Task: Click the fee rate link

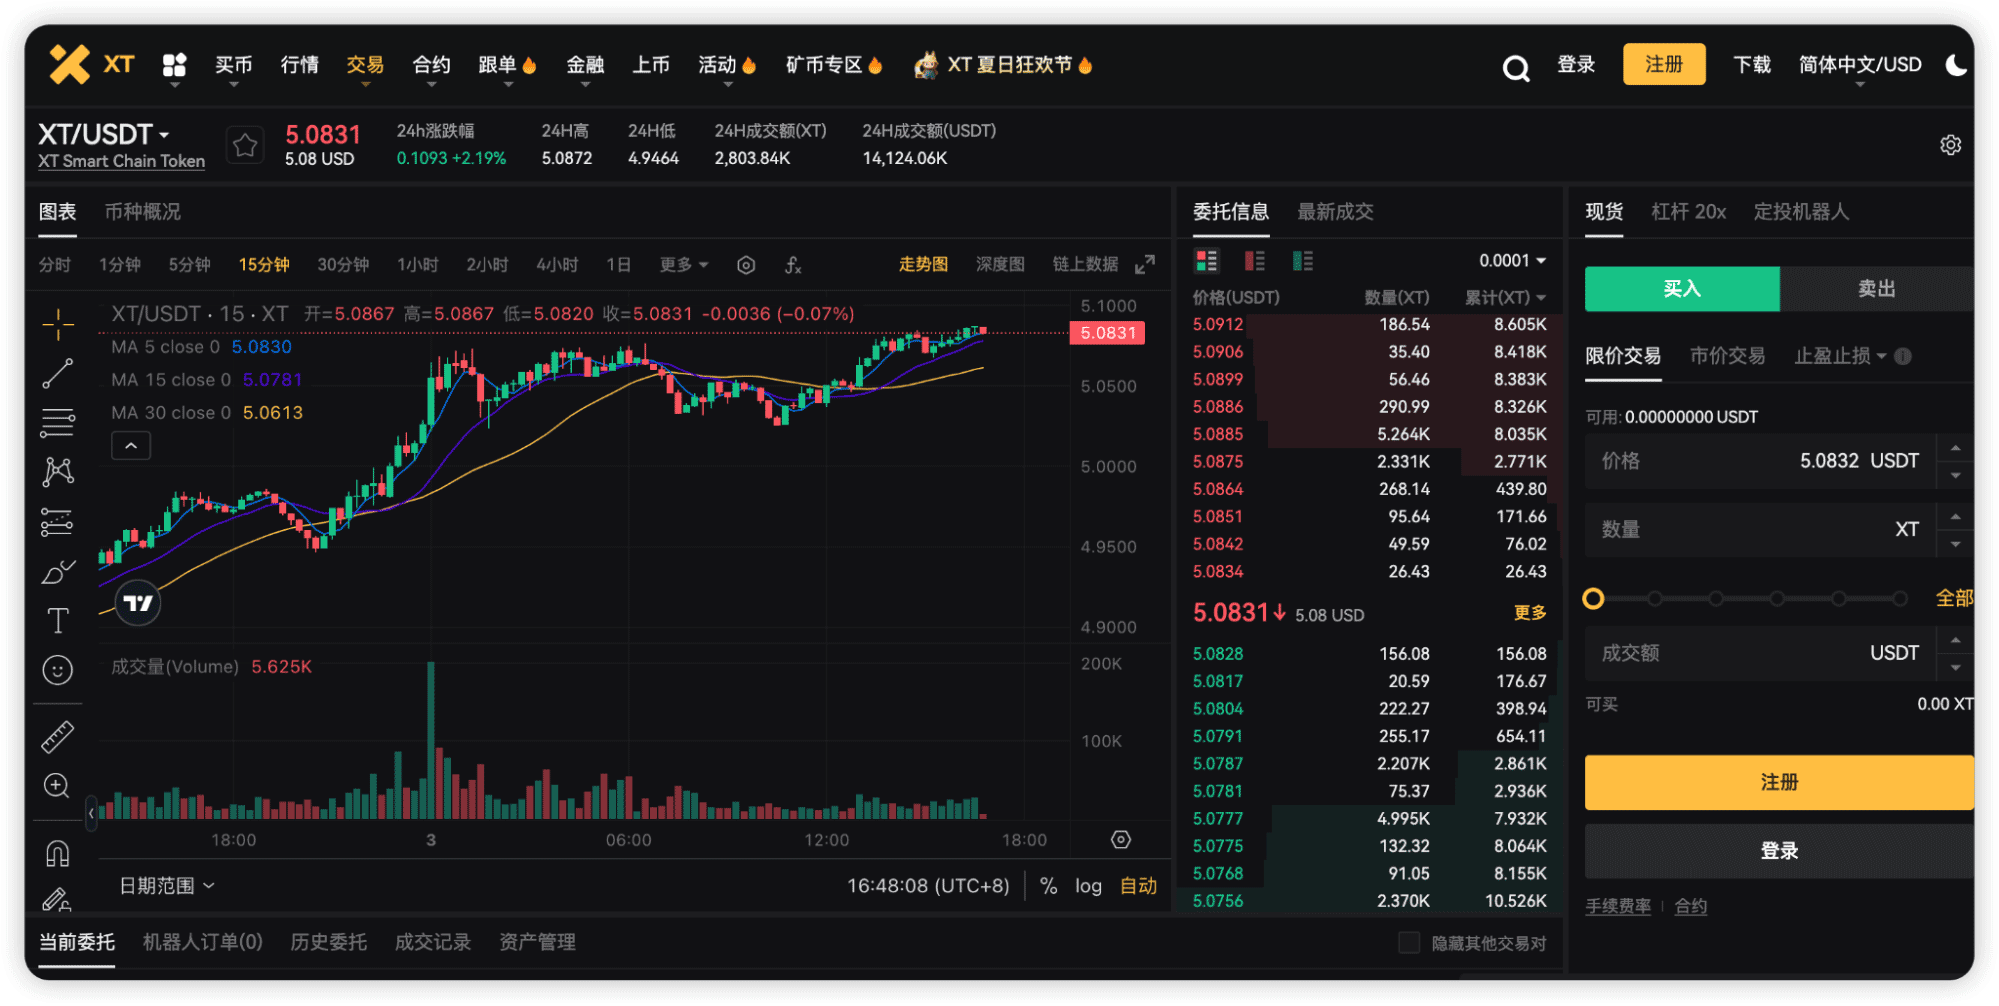Action: point(1617,906)
